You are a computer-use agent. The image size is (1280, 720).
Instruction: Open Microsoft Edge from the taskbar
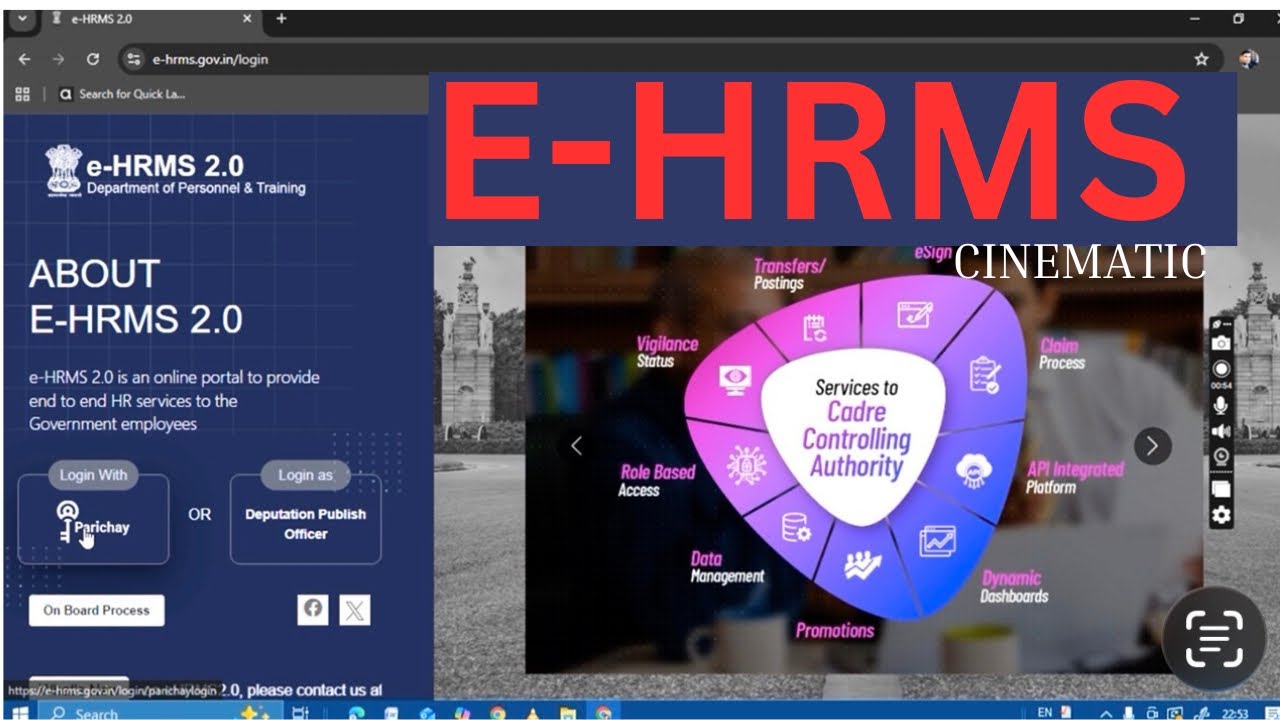click(356, 713)
